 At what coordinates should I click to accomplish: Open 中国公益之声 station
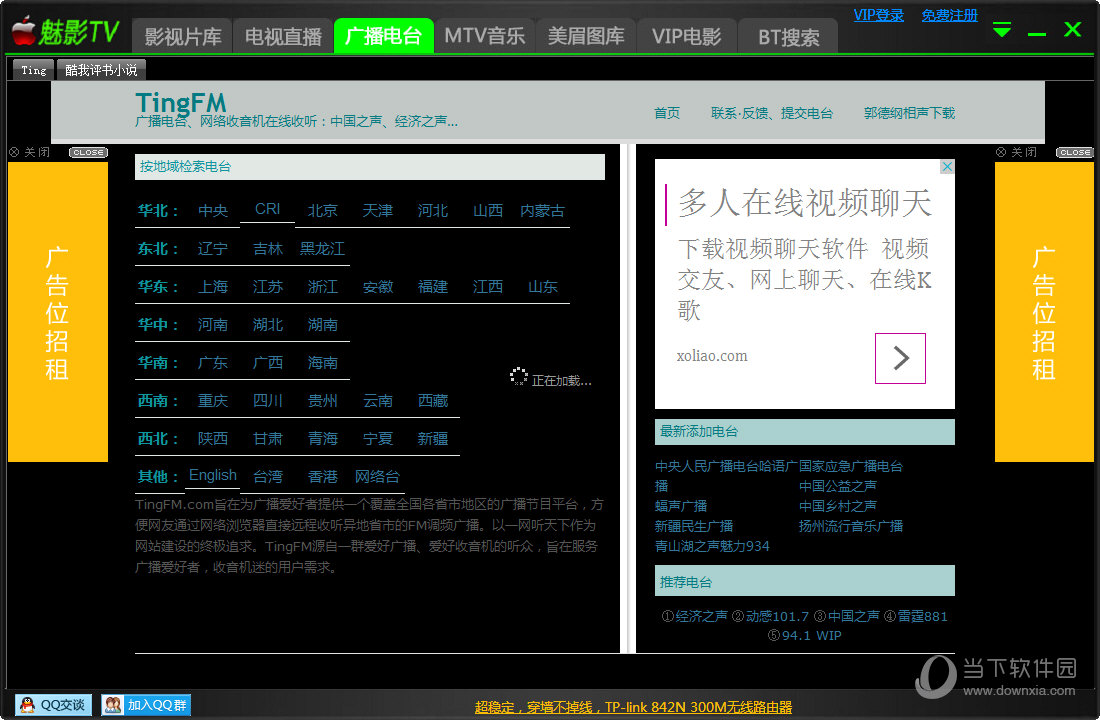(838, 486)
